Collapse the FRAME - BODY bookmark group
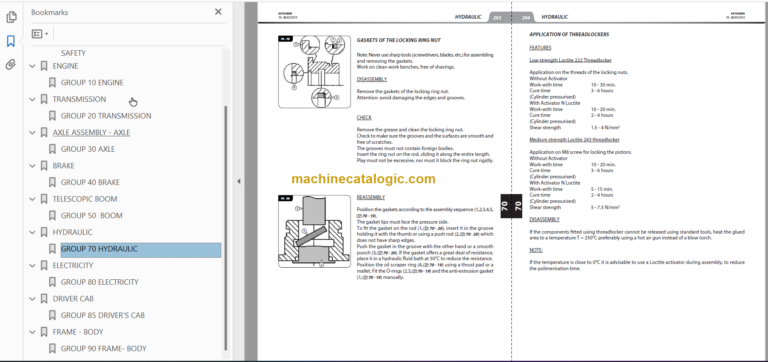This screenshot has width=768, height=362. coord(33,332)
